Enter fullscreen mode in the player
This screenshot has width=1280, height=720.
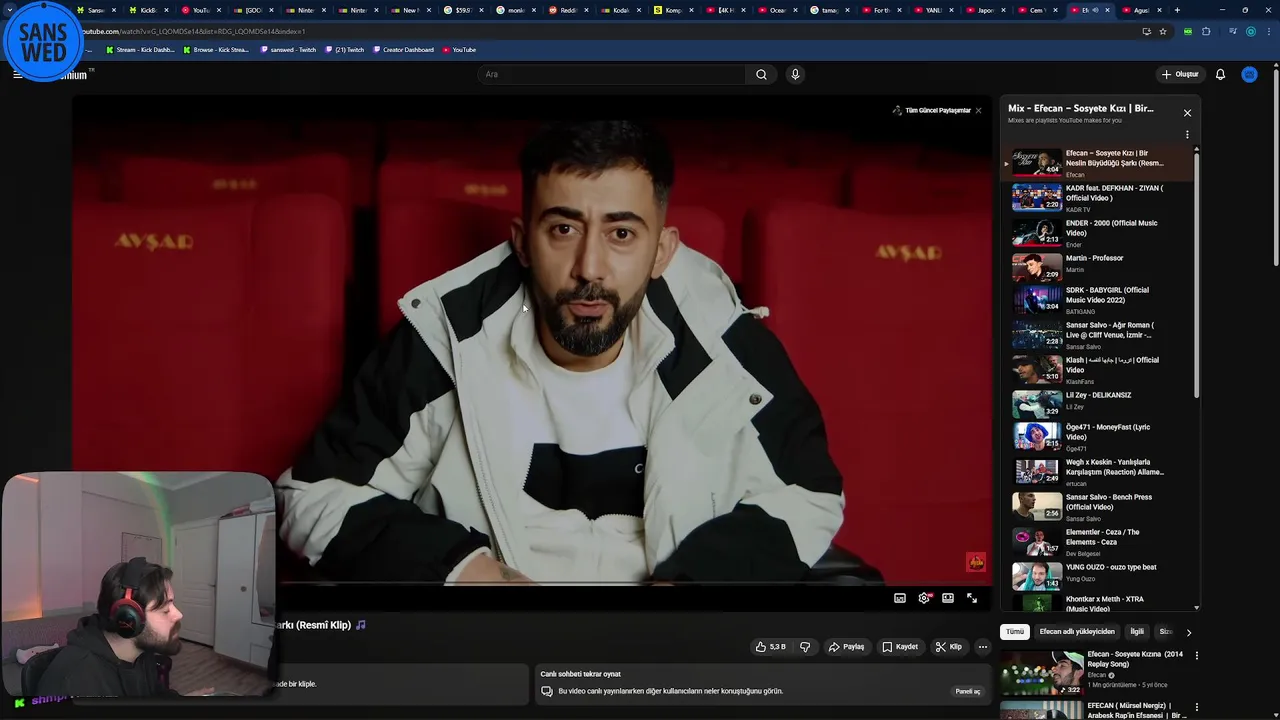pyautogui.click(x=972, y=598)
